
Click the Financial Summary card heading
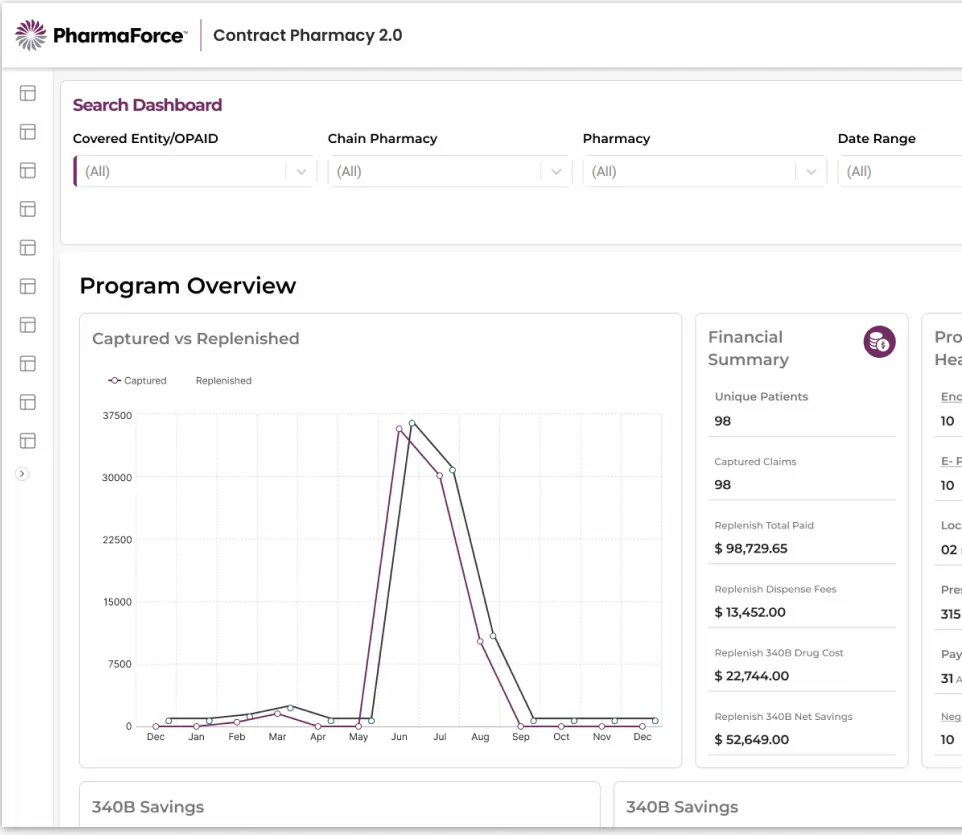click(x=748, y=348)
